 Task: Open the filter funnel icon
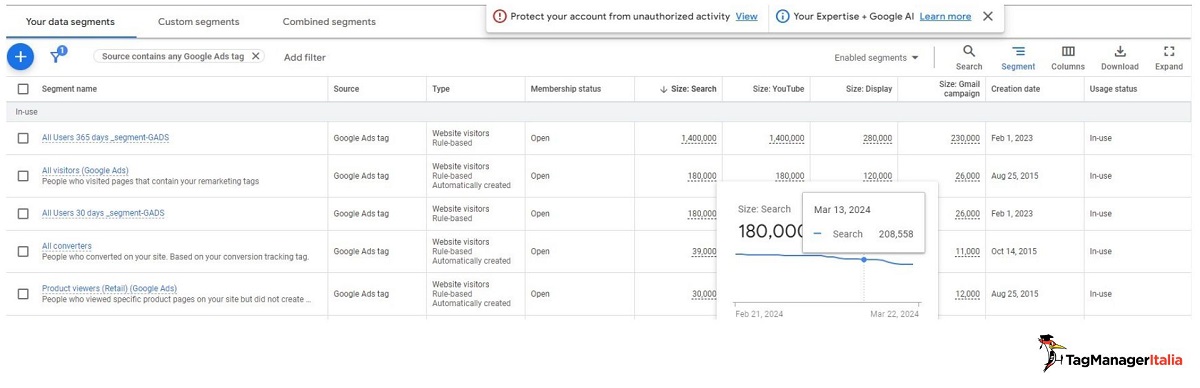(x=57, y=56)
